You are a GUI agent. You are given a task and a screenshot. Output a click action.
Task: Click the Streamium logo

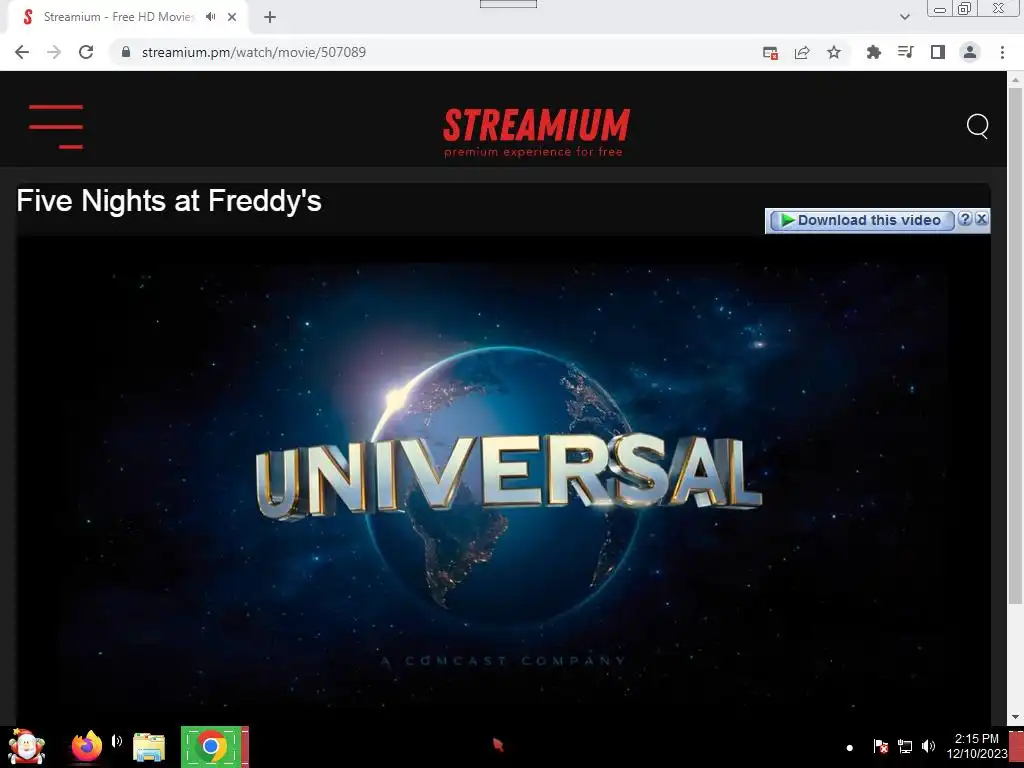pyautogui.click(x=536, y=133)
